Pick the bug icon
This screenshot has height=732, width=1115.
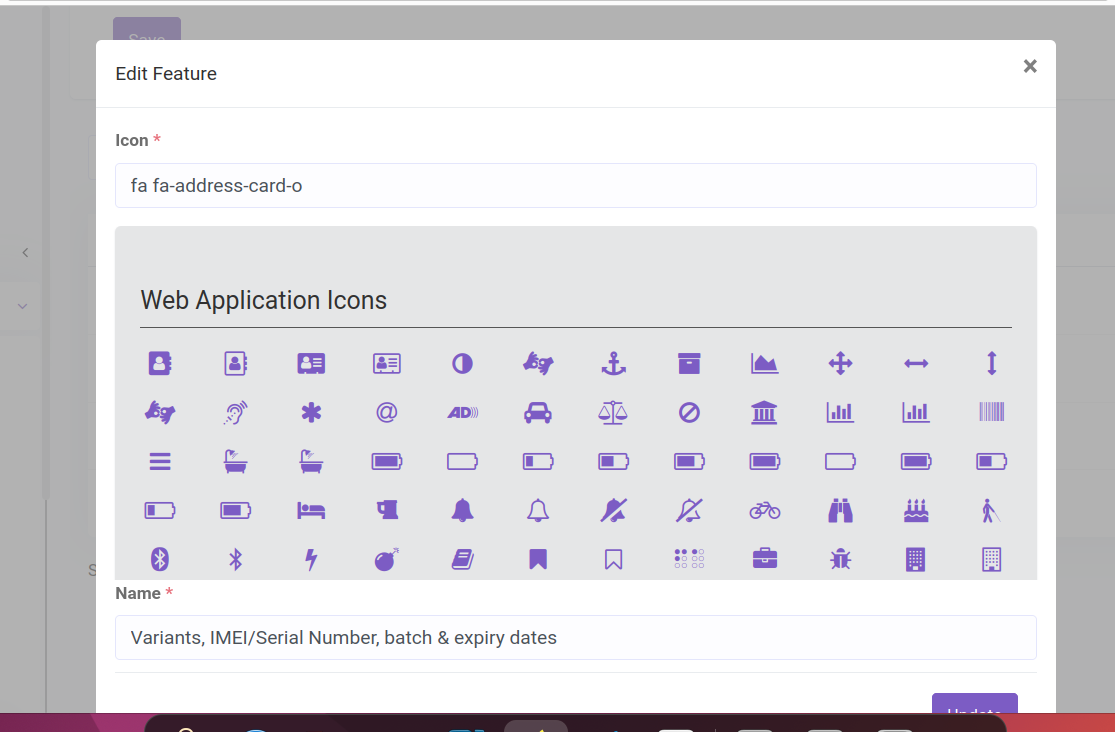point(840,559)
